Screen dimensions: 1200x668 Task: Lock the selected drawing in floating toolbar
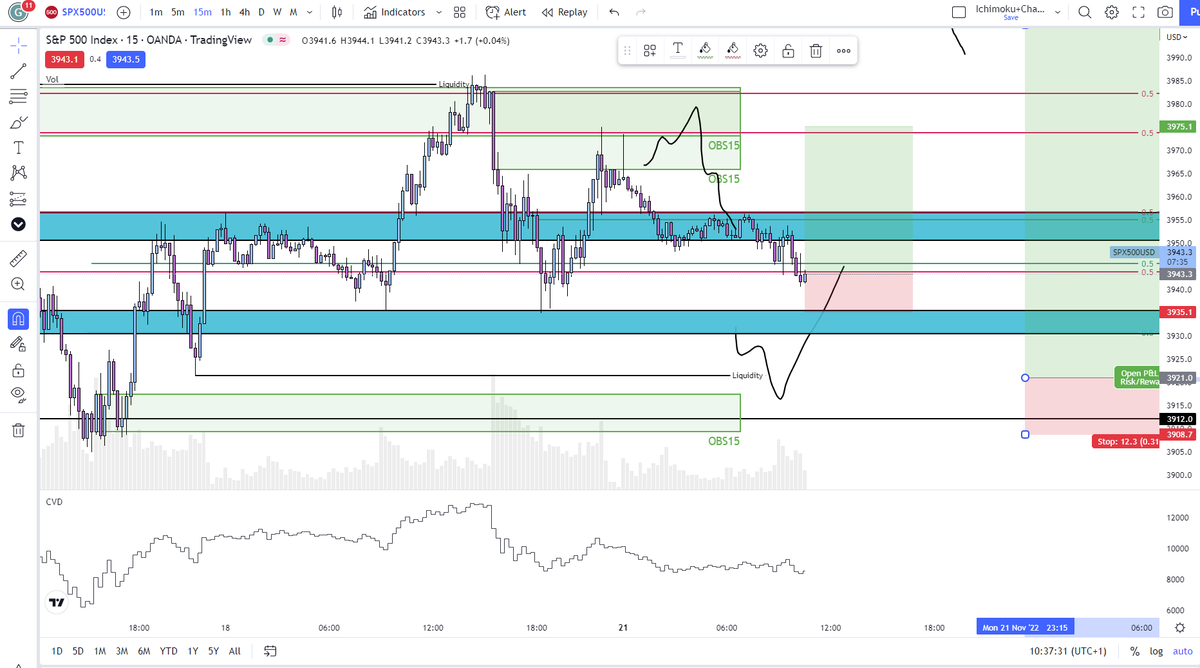tap(788, 50)
